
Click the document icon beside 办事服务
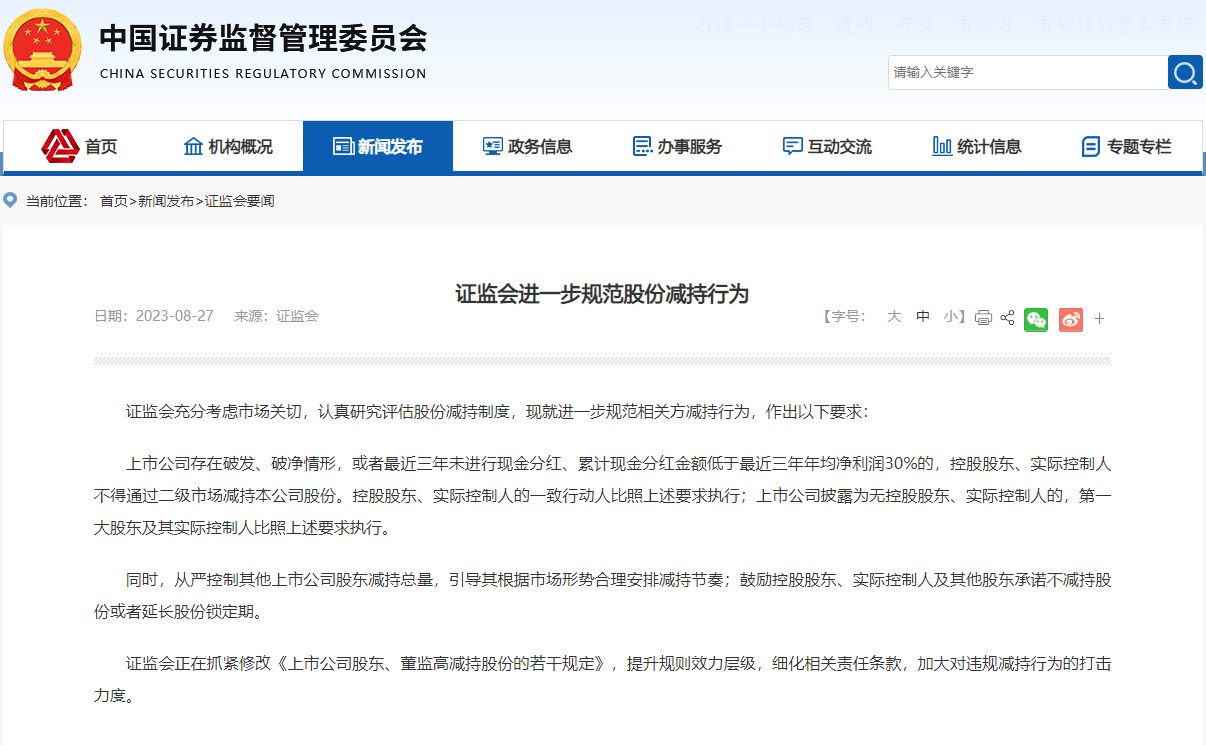[642, 147]
